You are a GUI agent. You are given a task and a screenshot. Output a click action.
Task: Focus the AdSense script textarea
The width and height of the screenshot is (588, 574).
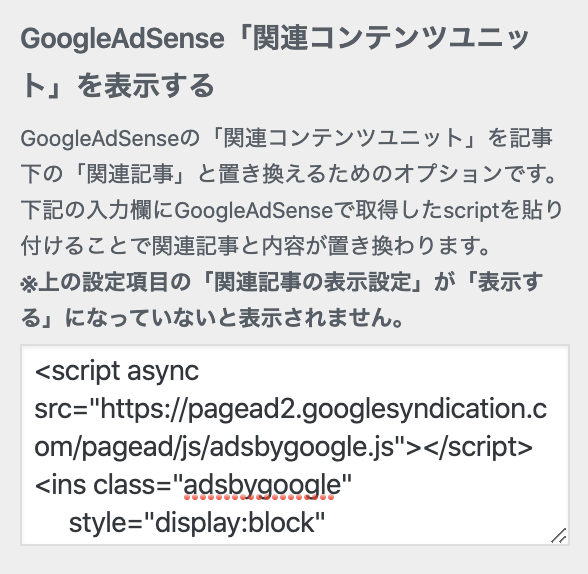[x=295, y=445]
